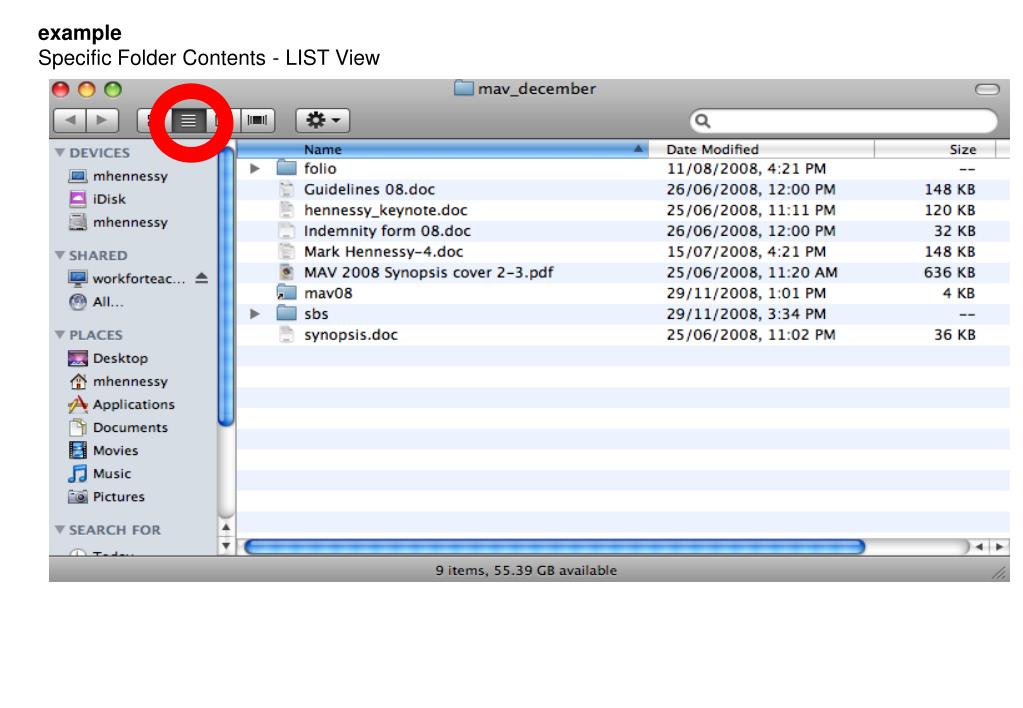This screenshot has height=708, width=1023.
Task: Click horizontal scroll right arrow
Action: click(x=1000, y=547)
